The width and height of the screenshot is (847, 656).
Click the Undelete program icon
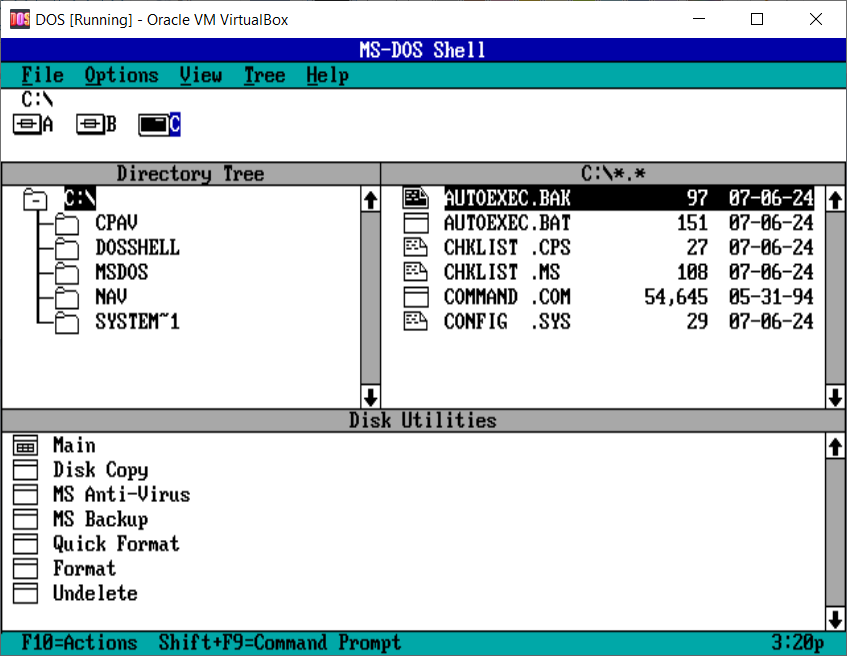(x=25, y=593)
